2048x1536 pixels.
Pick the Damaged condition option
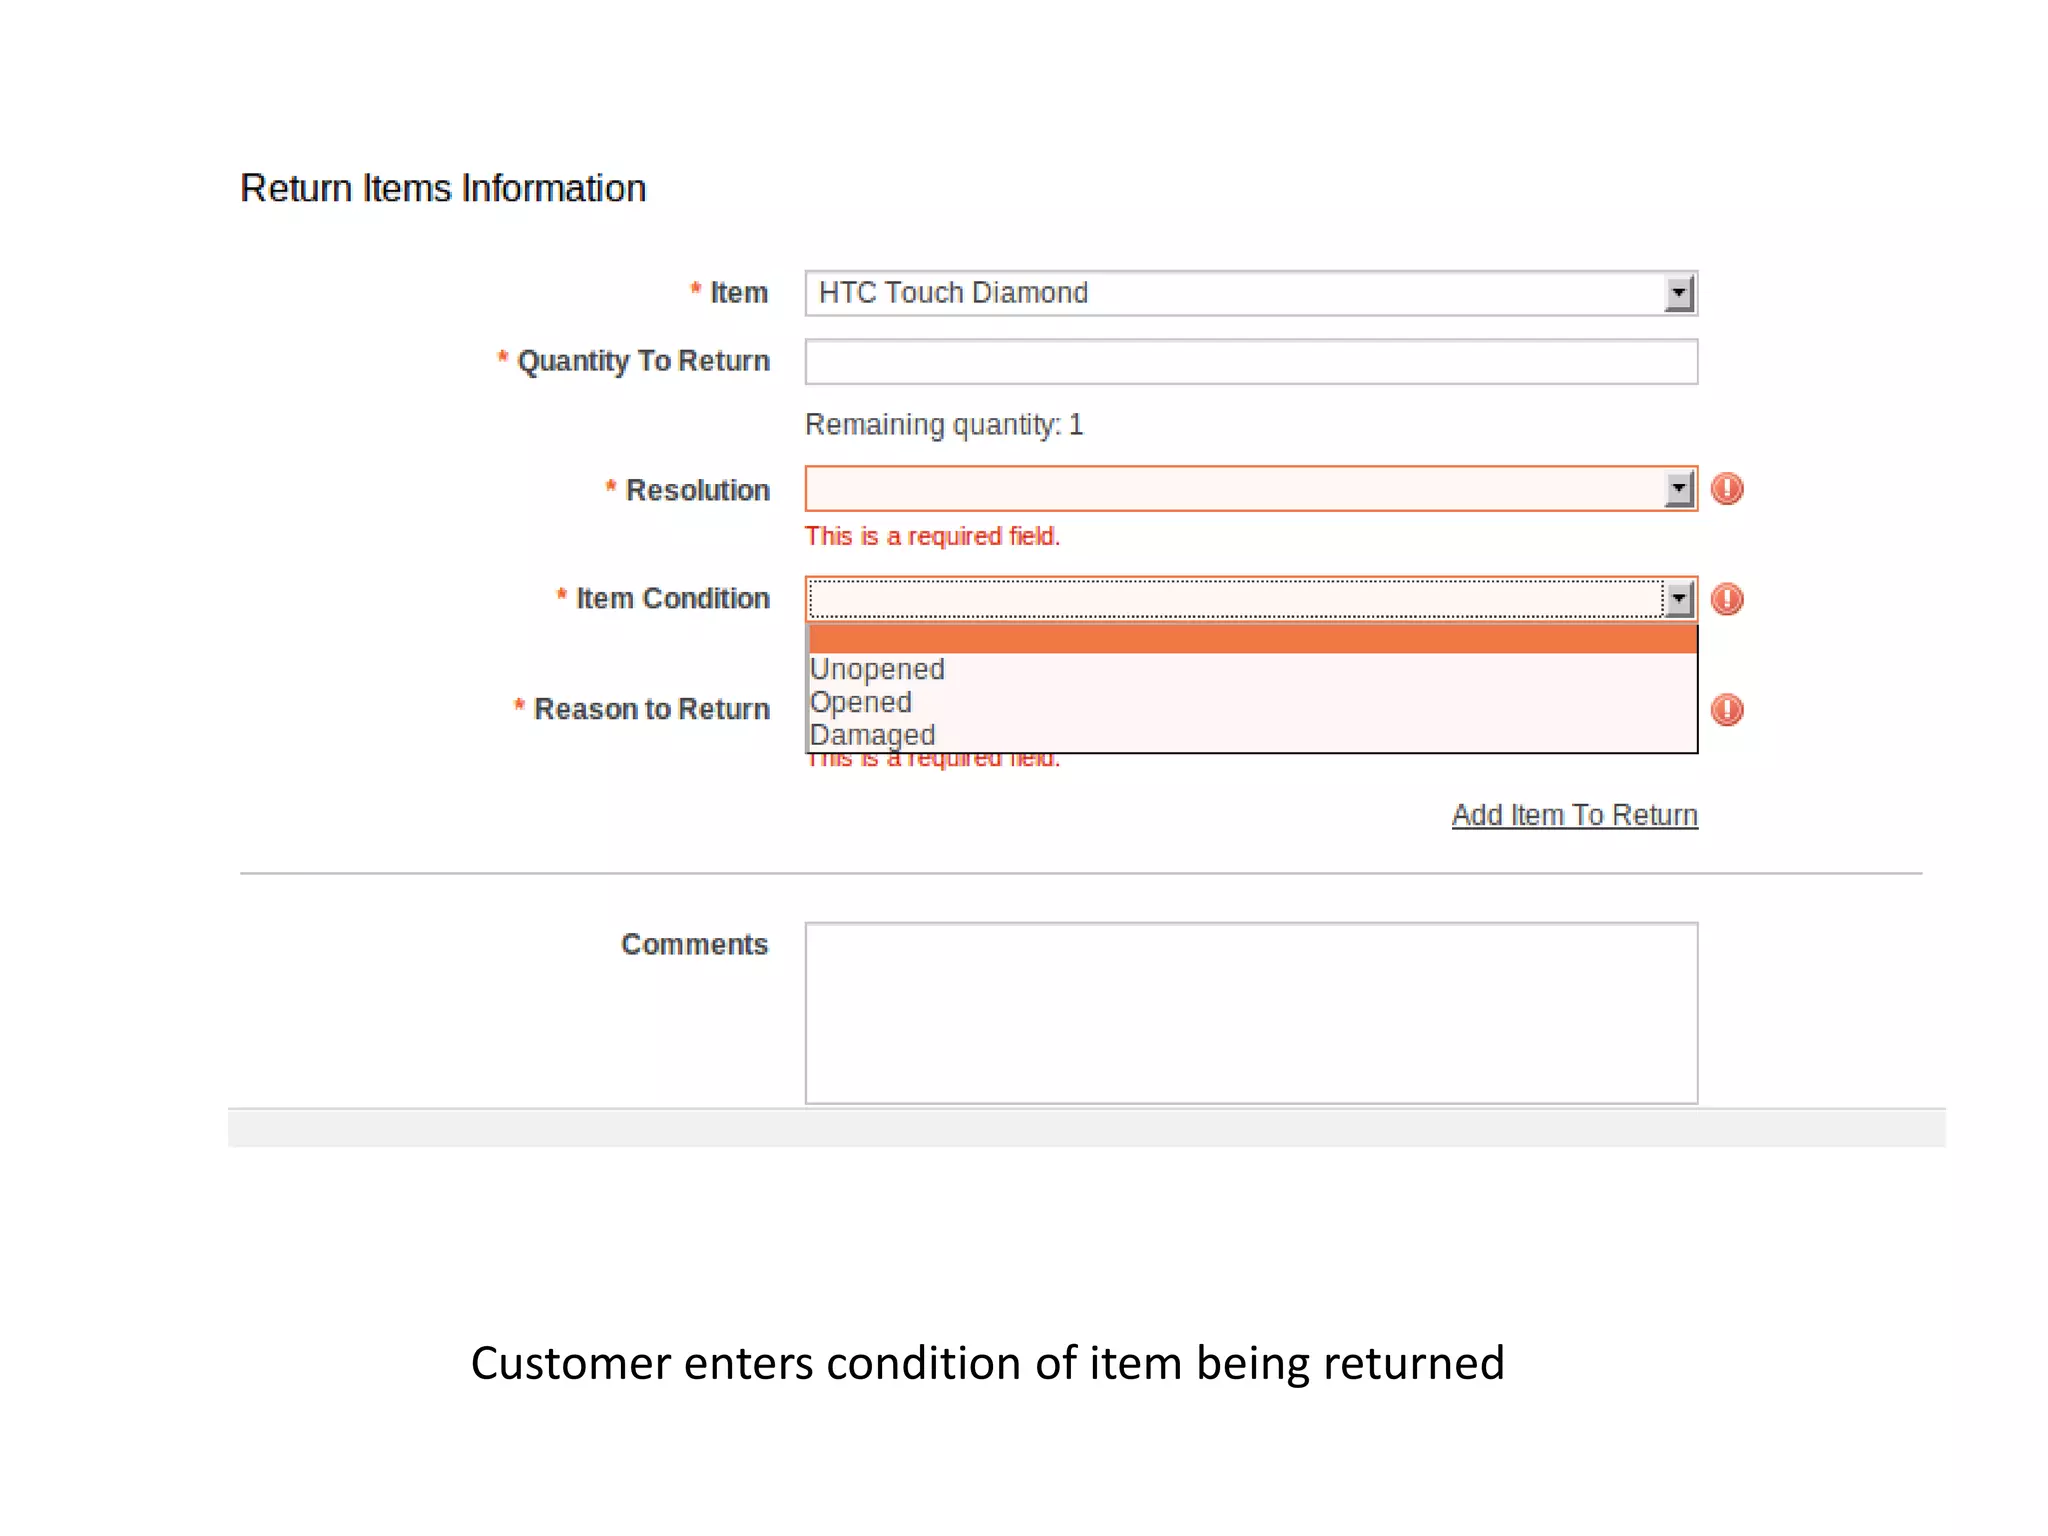click(872, 735)
